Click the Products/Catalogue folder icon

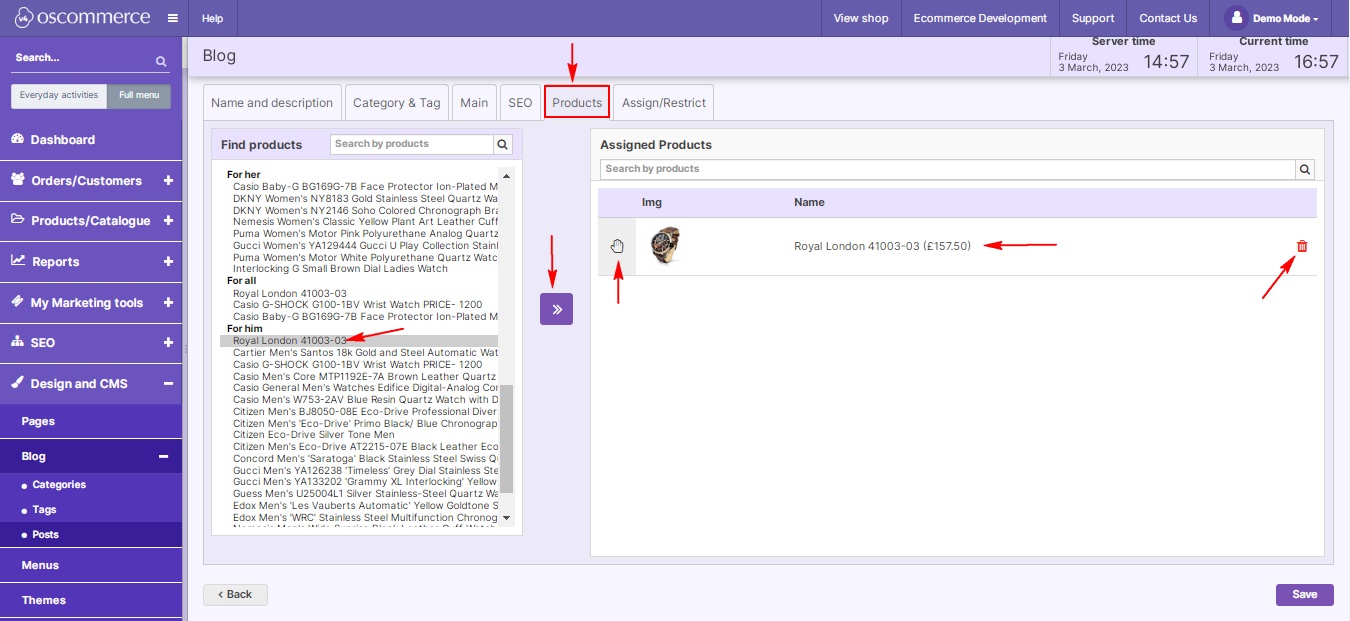(18, 220)
